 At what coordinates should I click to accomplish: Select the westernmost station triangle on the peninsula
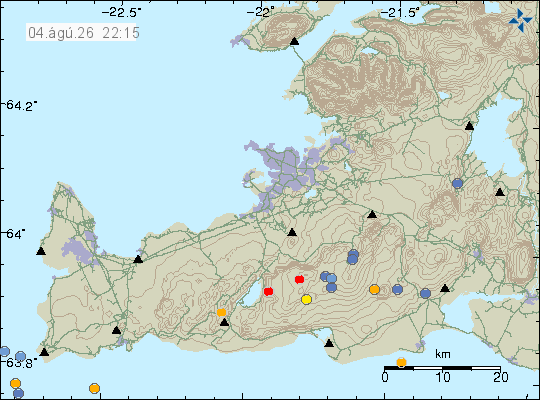tap(41, 251)
